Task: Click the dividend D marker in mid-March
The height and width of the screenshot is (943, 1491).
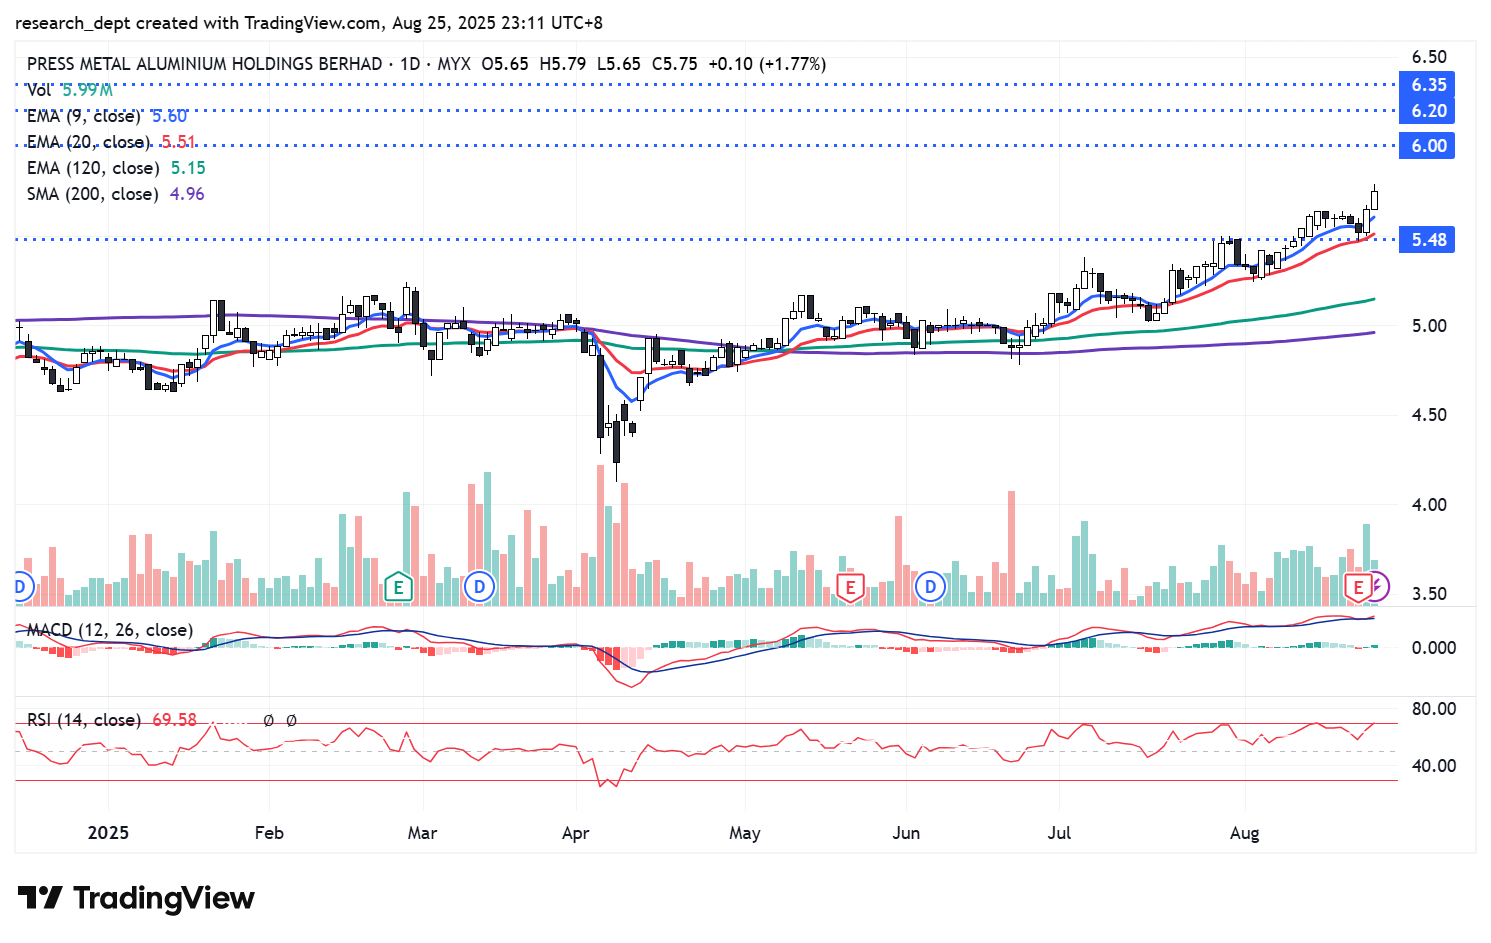Action: [480, 587]
